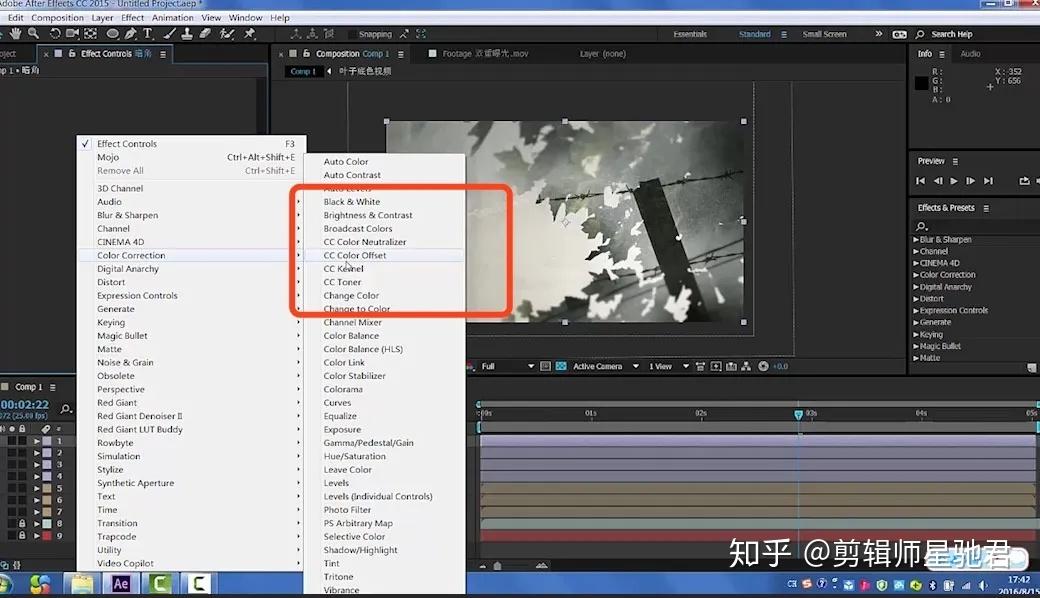Click layer 9 red label color swatch
Screen dimensions: 1040x598
[x=47, y=535]
